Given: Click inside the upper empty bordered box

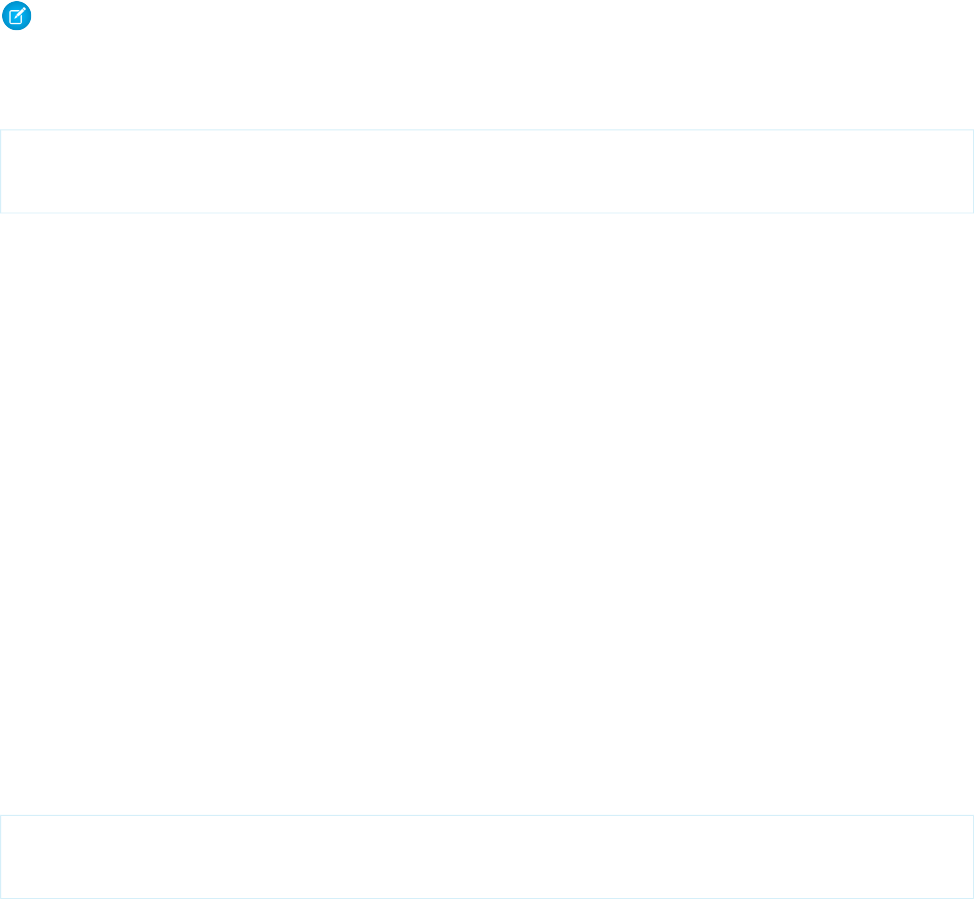Looking at the screenshot, I should pos(487,171).
